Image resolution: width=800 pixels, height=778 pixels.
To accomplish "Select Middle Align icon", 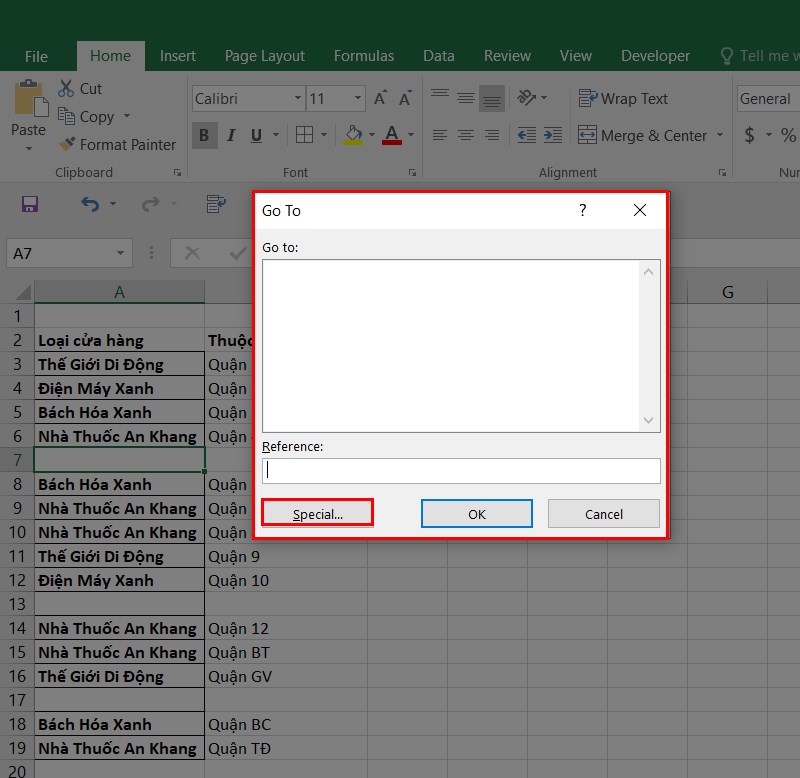I will tap(465, 98).
